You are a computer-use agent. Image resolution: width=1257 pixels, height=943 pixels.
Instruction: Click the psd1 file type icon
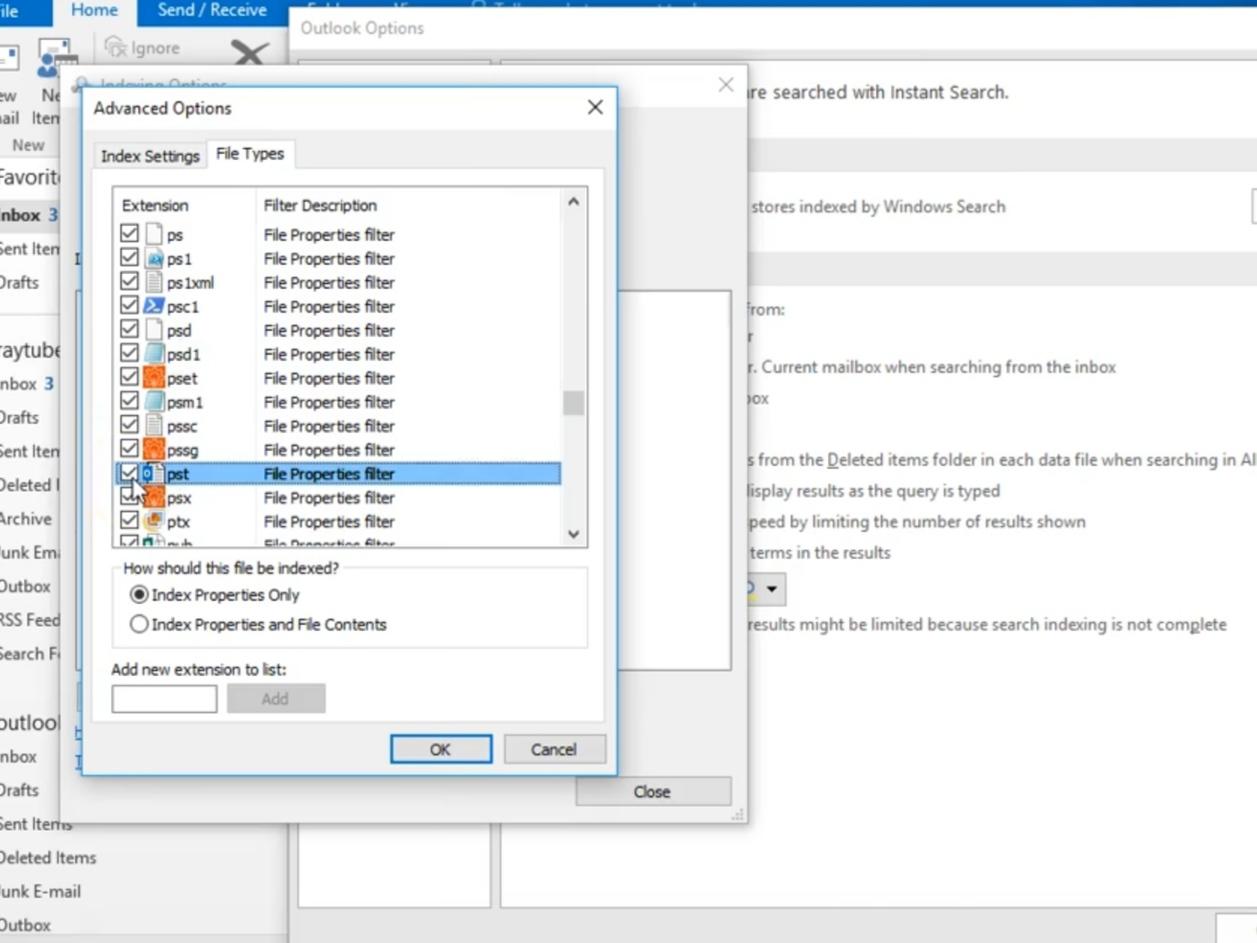[153, 354]
